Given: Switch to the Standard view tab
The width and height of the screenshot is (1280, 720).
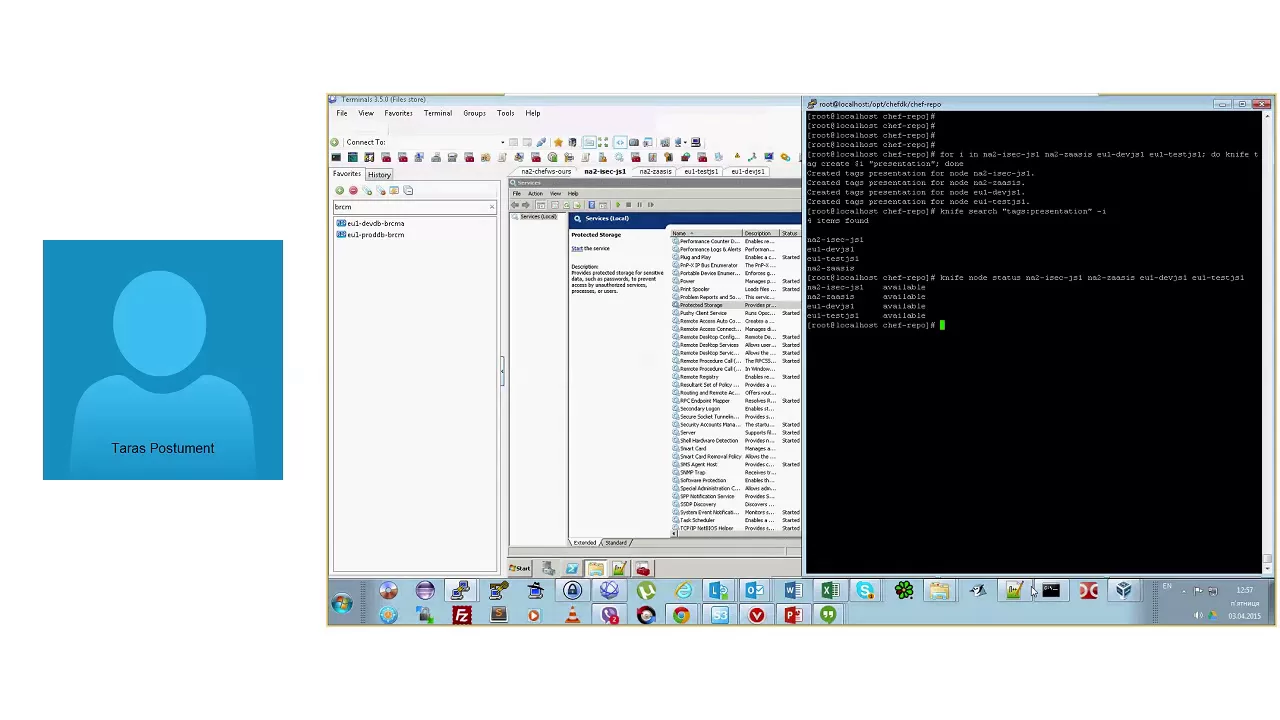Looking at the screenshot, I should [616, 543].
